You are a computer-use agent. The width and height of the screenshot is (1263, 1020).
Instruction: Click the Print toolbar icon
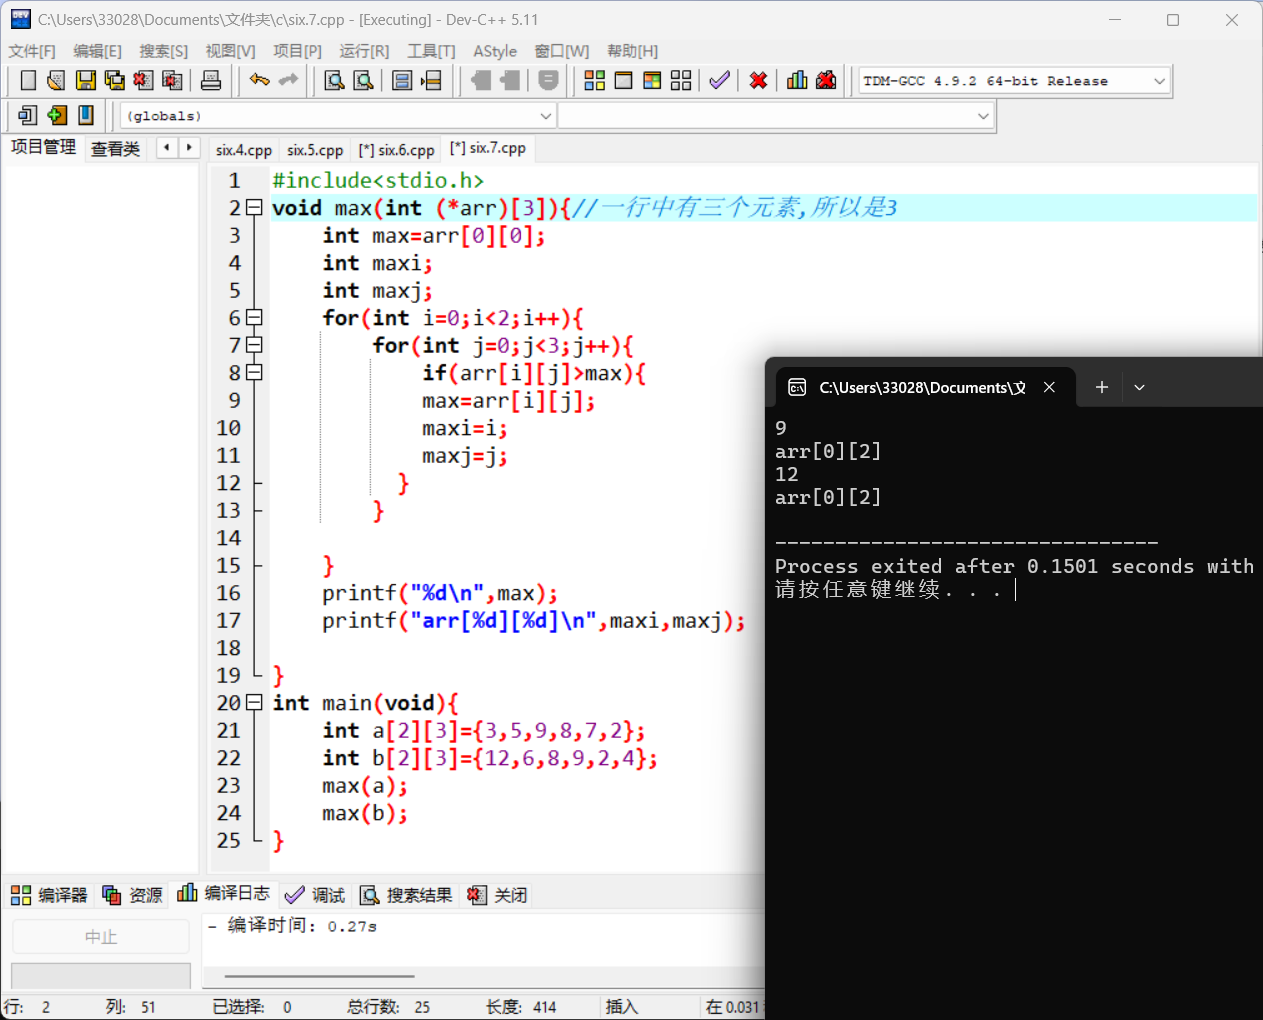point(211,81)
